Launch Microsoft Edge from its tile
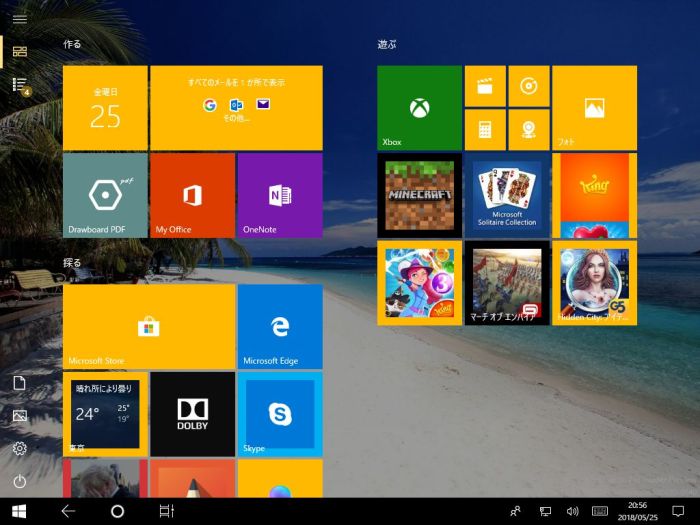 click(280, 327)
